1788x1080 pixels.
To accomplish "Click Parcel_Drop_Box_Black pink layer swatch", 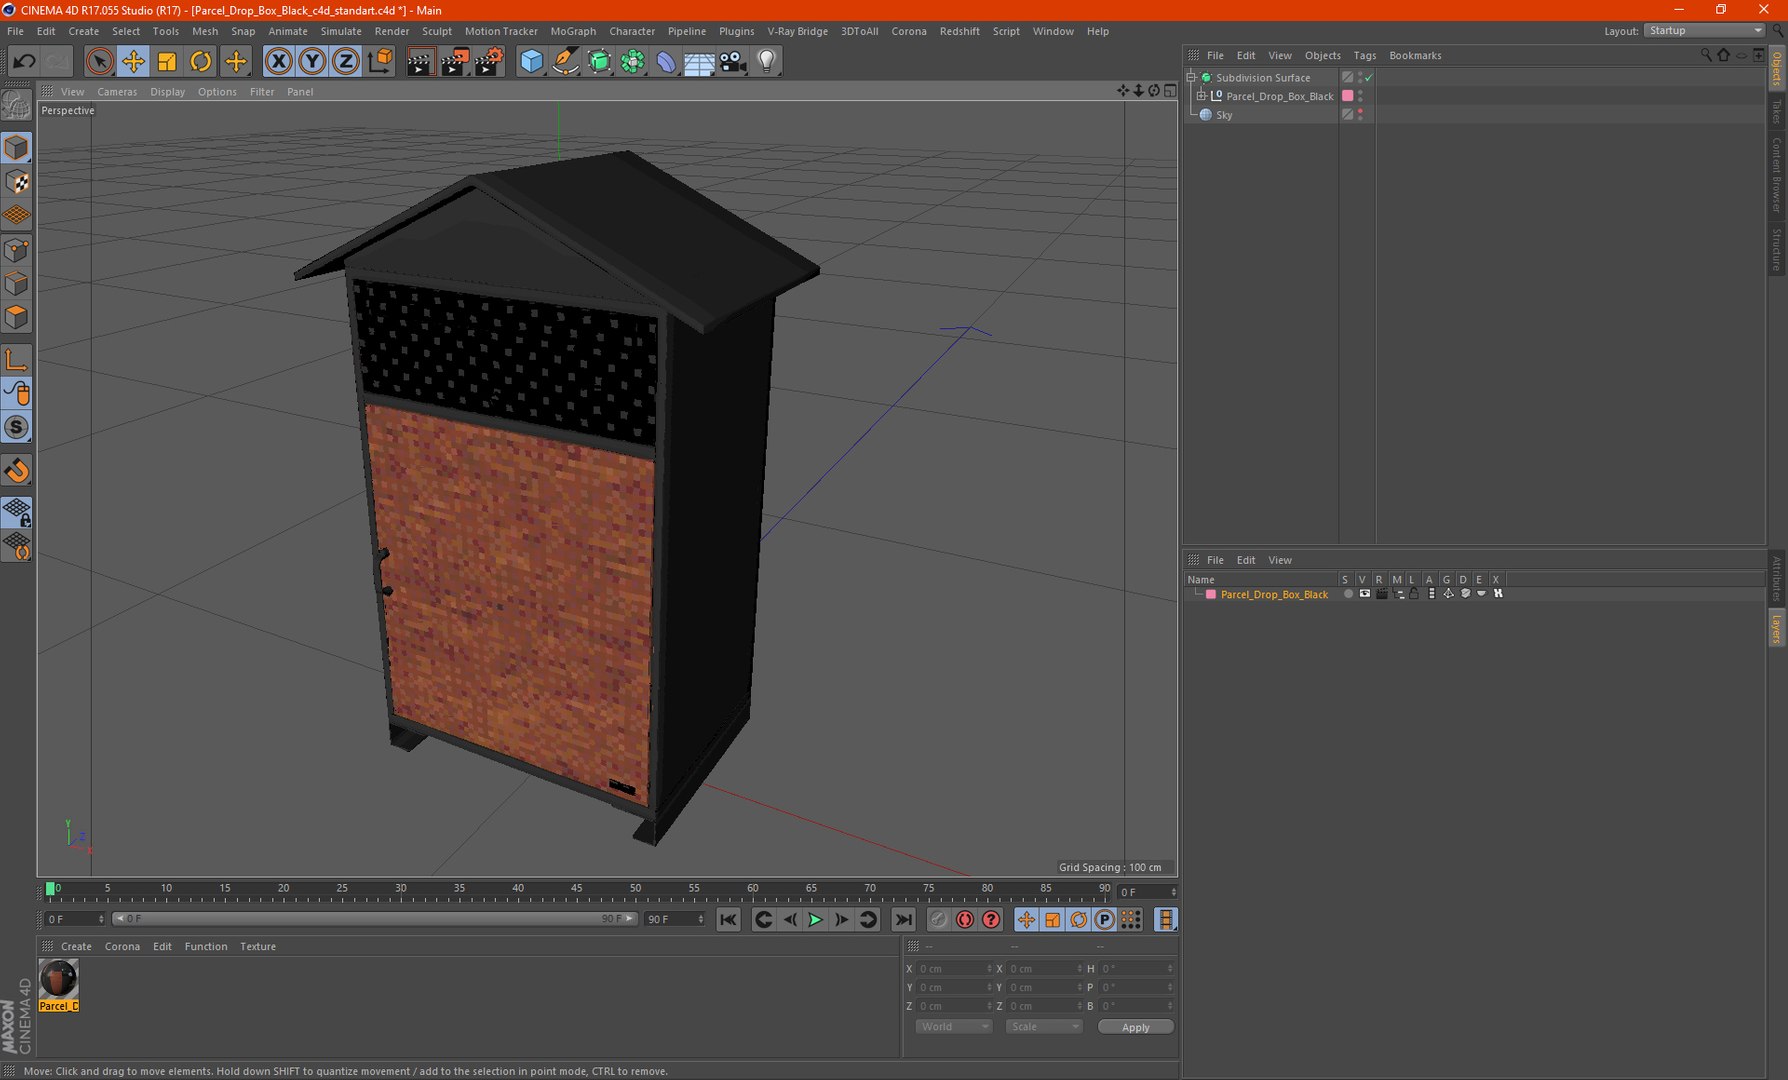I will (x=1347, y=96).
